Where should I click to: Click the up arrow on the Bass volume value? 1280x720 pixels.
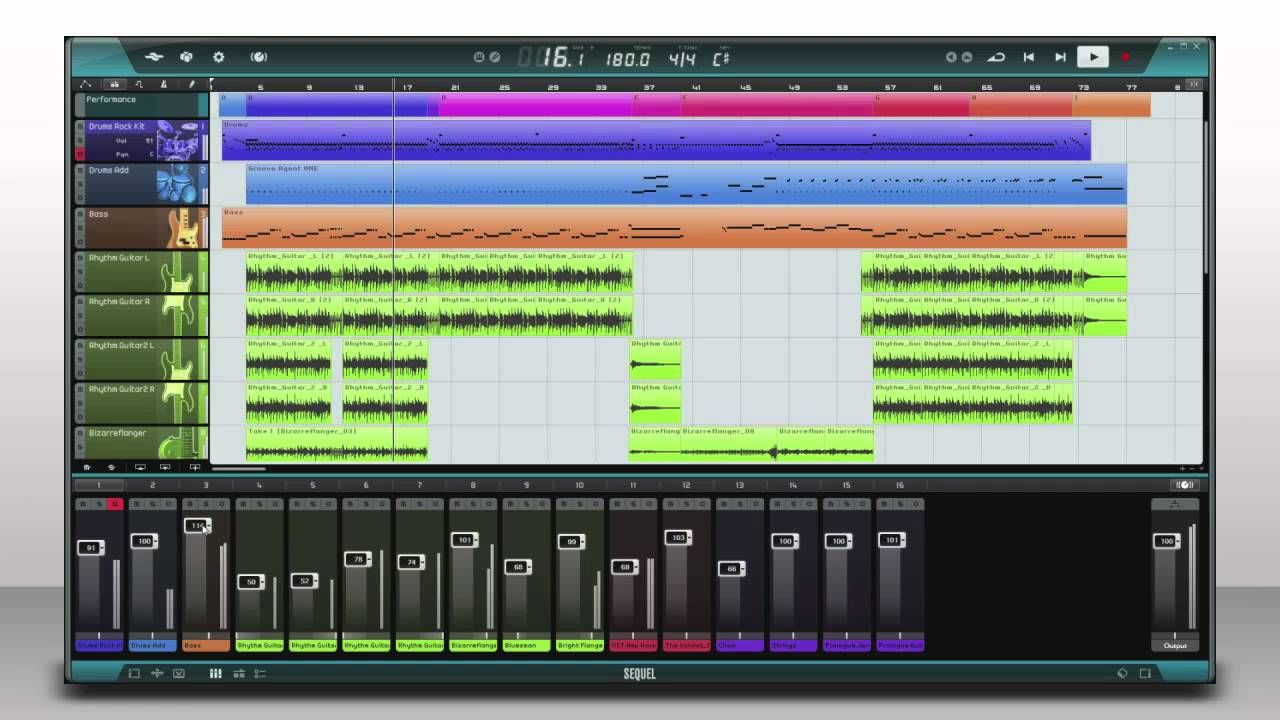(208, 522)
